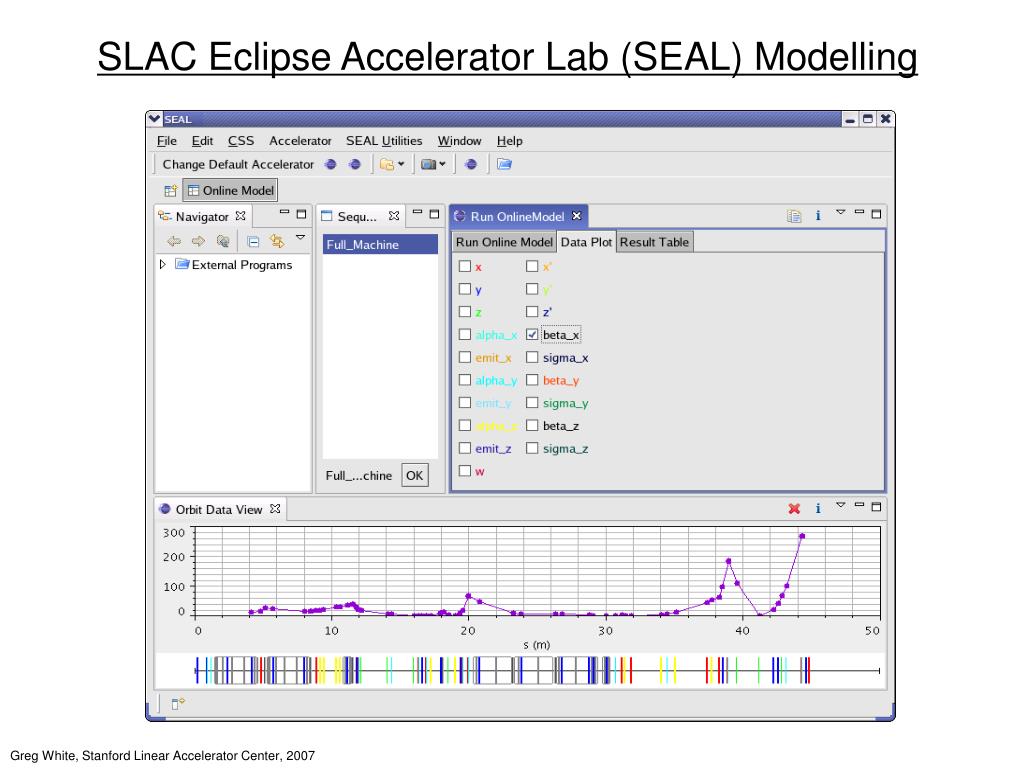Image resolution: width=1024 pixels, height=768 pixels.
Task: Open the File menu
Action: (x=167, y=141)
